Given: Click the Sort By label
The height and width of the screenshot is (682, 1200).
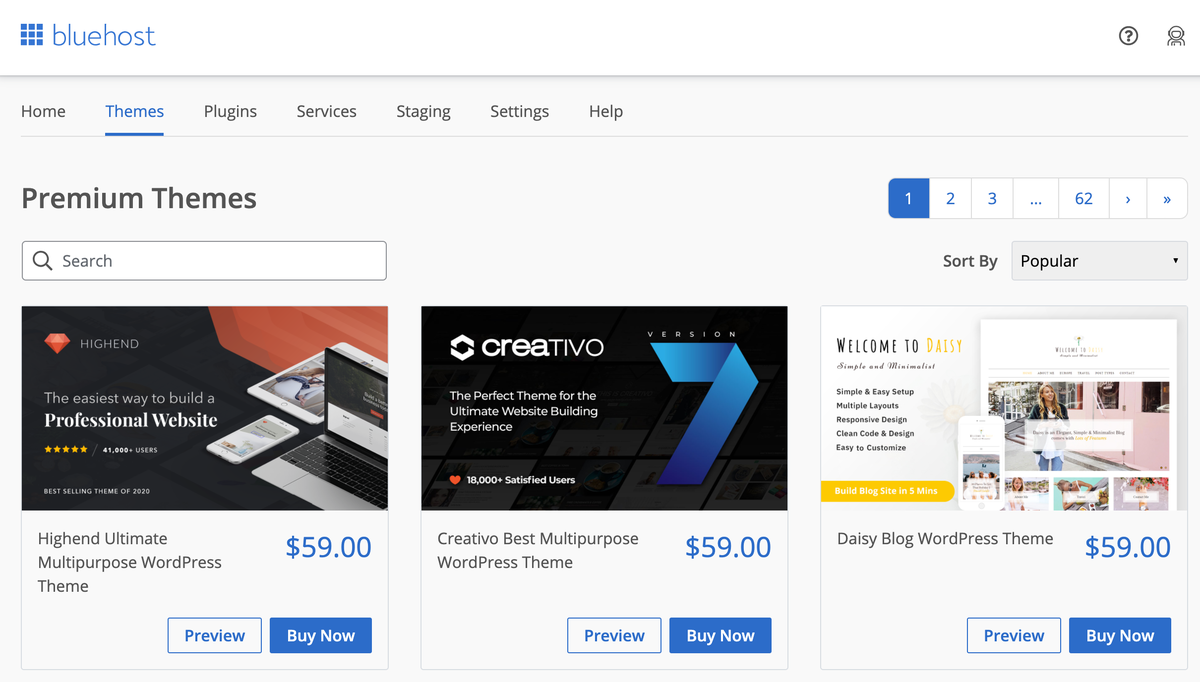Looking at the screenshot, I should pos(970,261).
